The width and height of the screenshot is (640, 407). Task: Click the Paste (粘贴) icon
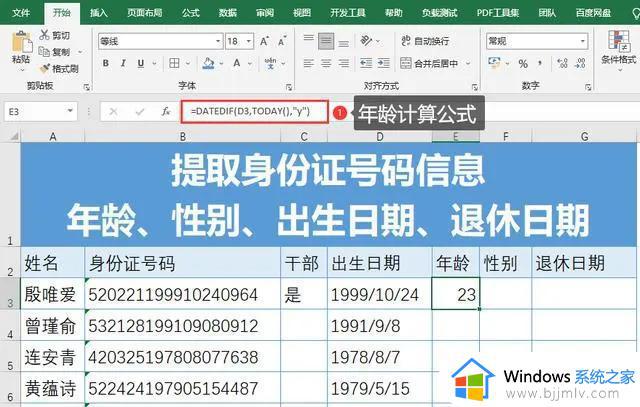pos(21,42)
